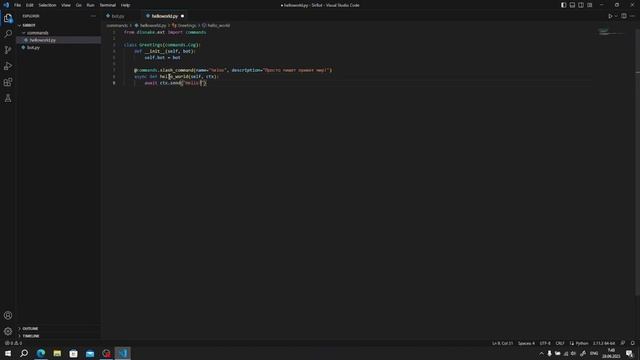Screen dimensions: 640x360
Task: Click the minimap code overview
Action: click(x=610, y=32)
